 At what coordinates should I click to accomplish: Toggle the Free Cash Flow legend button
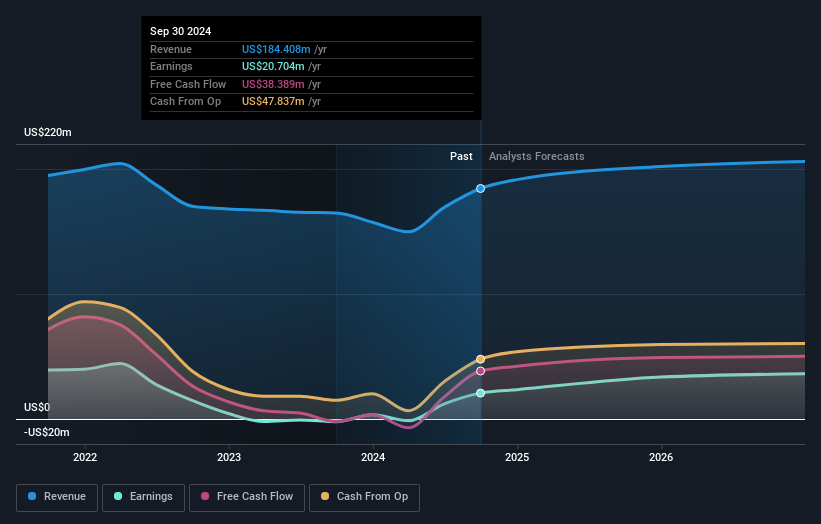[247, 497]
